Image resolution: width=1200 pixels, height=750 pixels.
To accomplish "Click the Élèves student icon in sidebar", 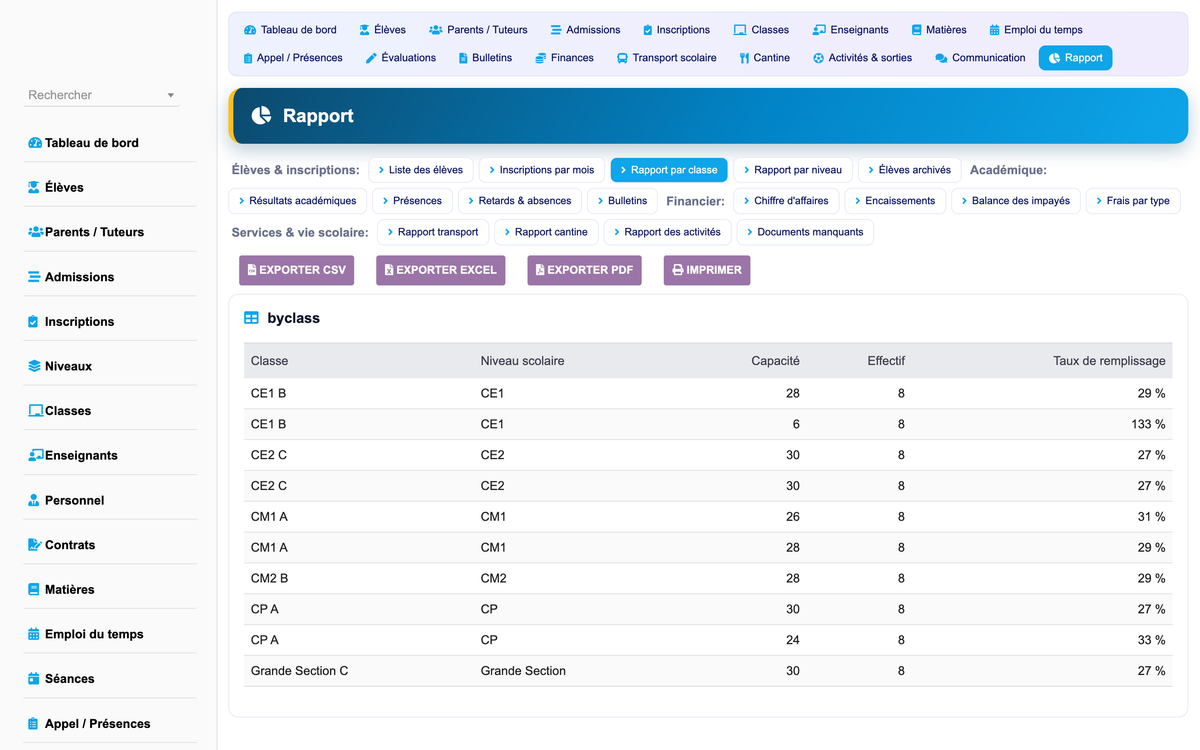I will click(x=35, y=187).
